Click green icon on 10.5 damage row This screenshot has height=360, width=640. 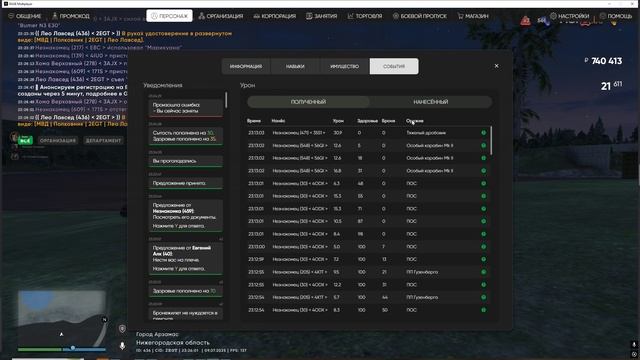coord(484,221)
